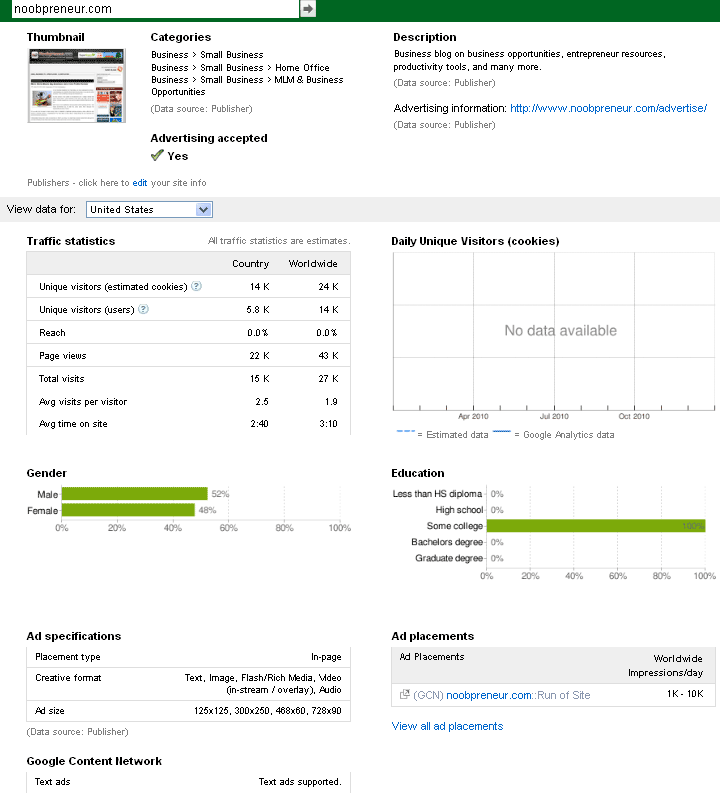
Task: Open the site thumbnail preview
Action: pyautogui.click(x=76, y=86)
